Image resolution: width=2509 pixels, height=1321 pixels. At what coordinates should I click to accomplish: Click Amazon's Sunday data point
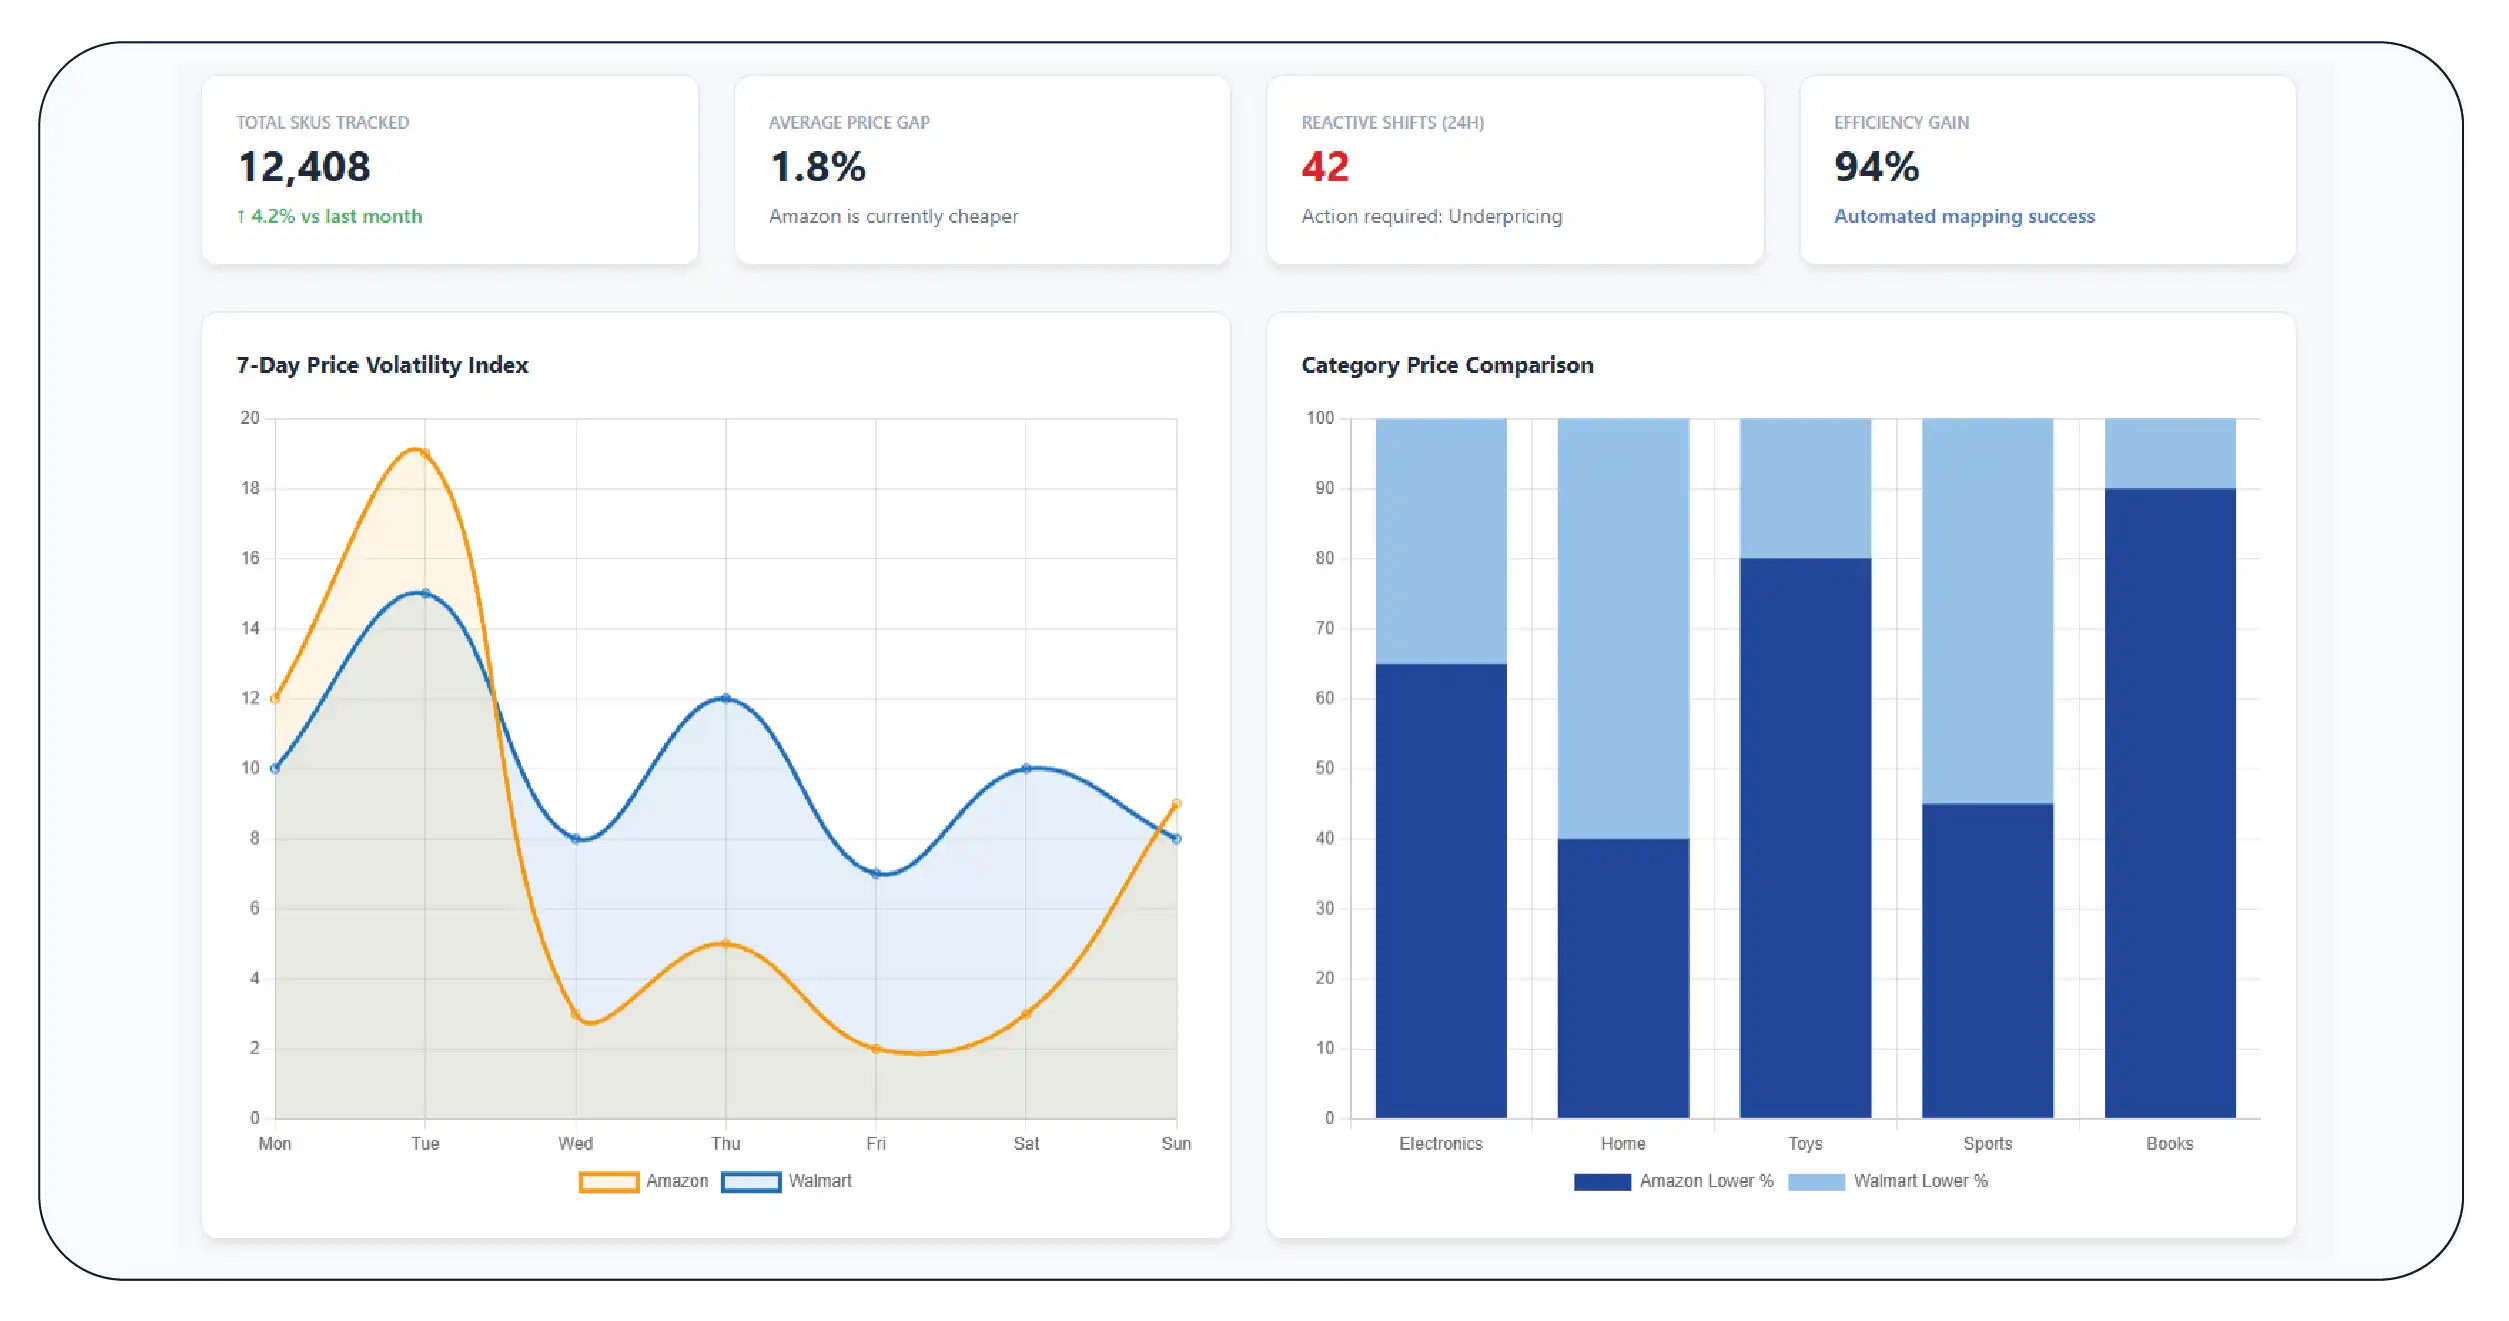point(1176,804)
